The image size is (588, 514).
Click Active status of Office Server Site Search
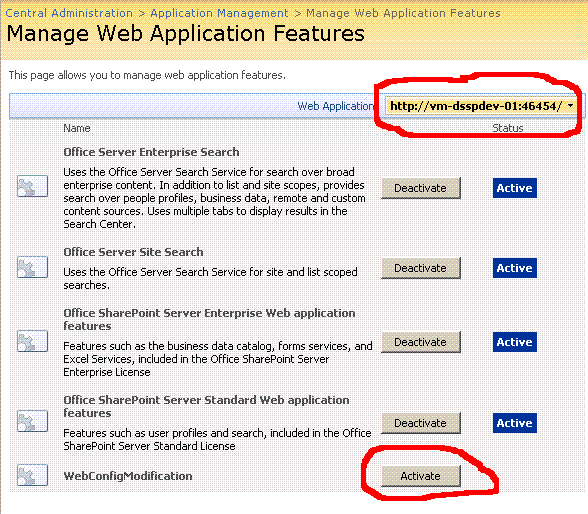[x=514, y=268]
